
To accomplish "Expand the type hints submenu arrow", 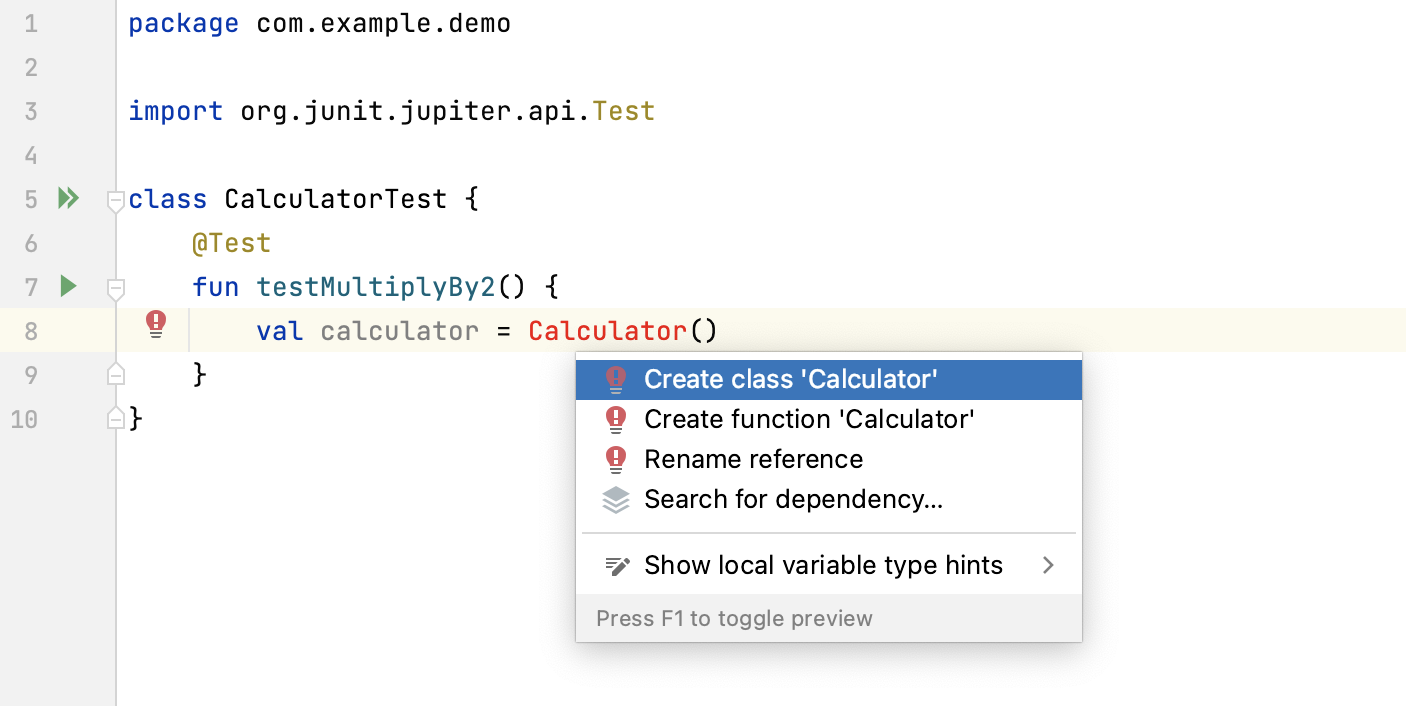I will point(1048,566).
